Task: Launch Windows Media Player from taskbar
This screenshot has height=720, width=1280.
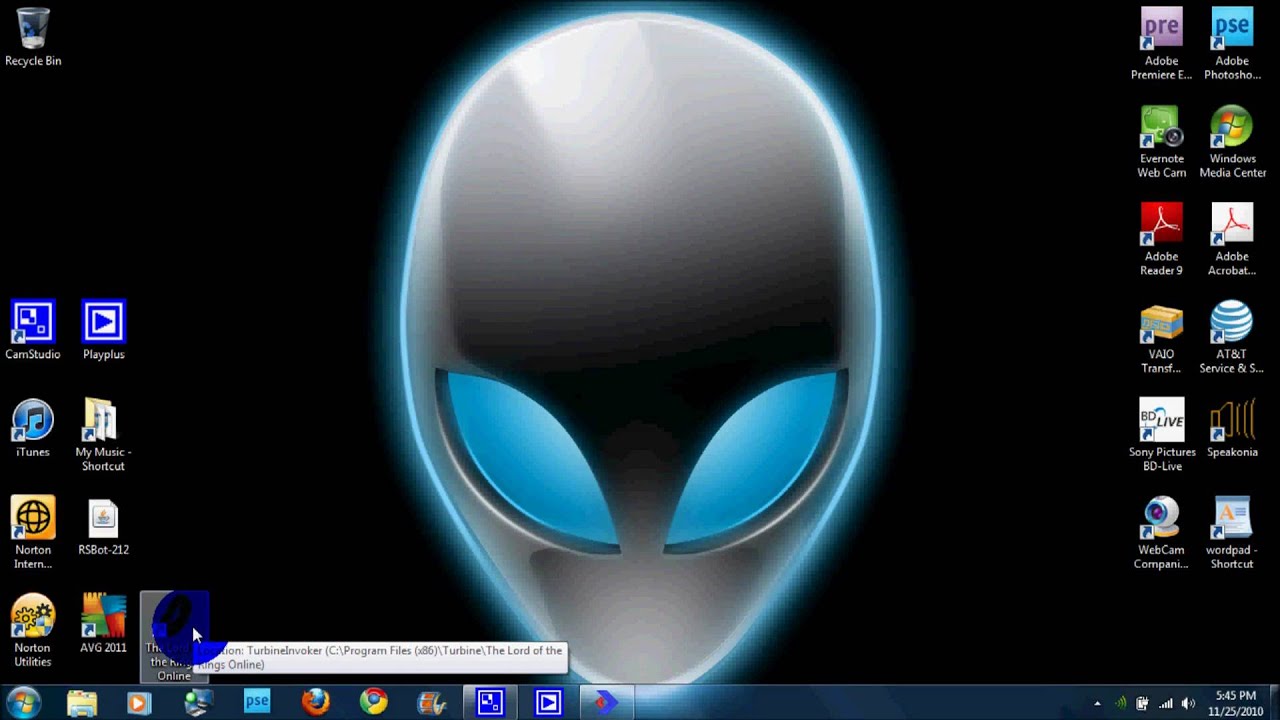Action: coord(140,702)
